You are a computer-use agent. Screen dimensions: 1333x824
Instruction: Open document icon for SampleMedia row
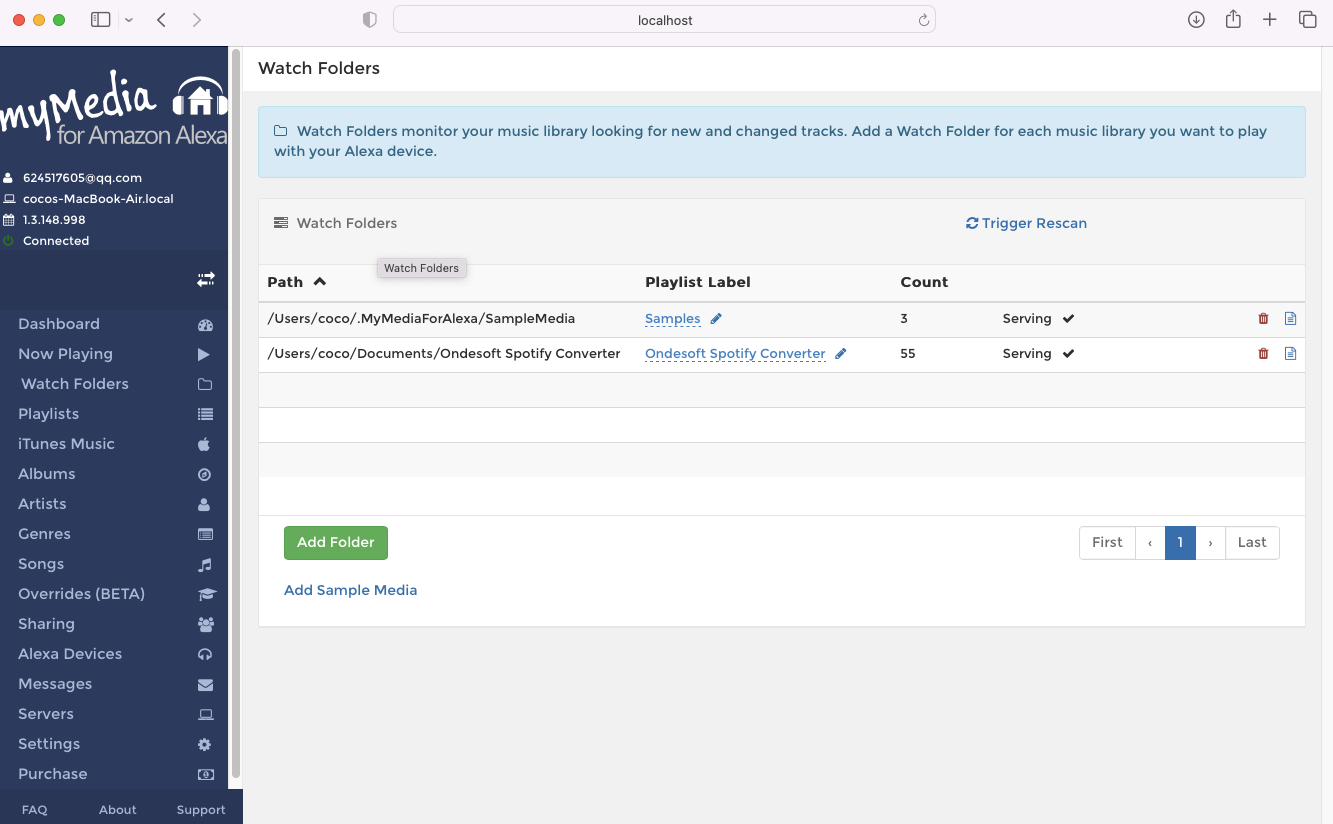1290,319
